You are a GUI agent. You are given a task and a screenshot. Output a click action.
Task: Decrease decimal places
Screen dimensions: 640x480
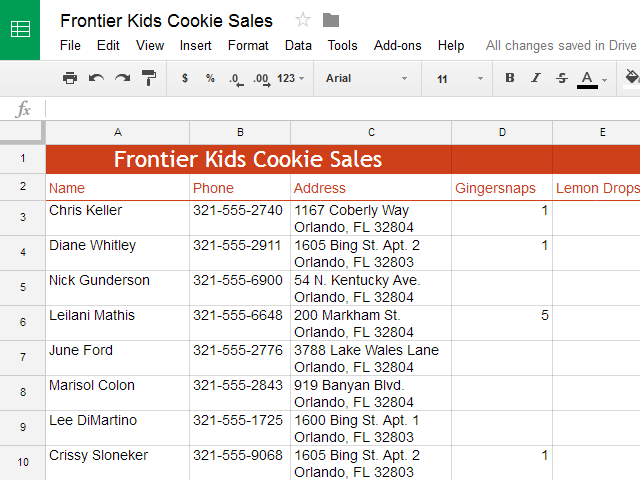click(x=235, y=78)
